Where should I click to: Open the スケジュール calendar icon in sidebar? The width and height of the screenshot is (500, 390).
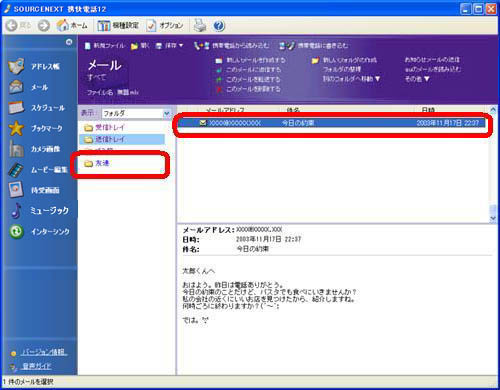(16, 107)
